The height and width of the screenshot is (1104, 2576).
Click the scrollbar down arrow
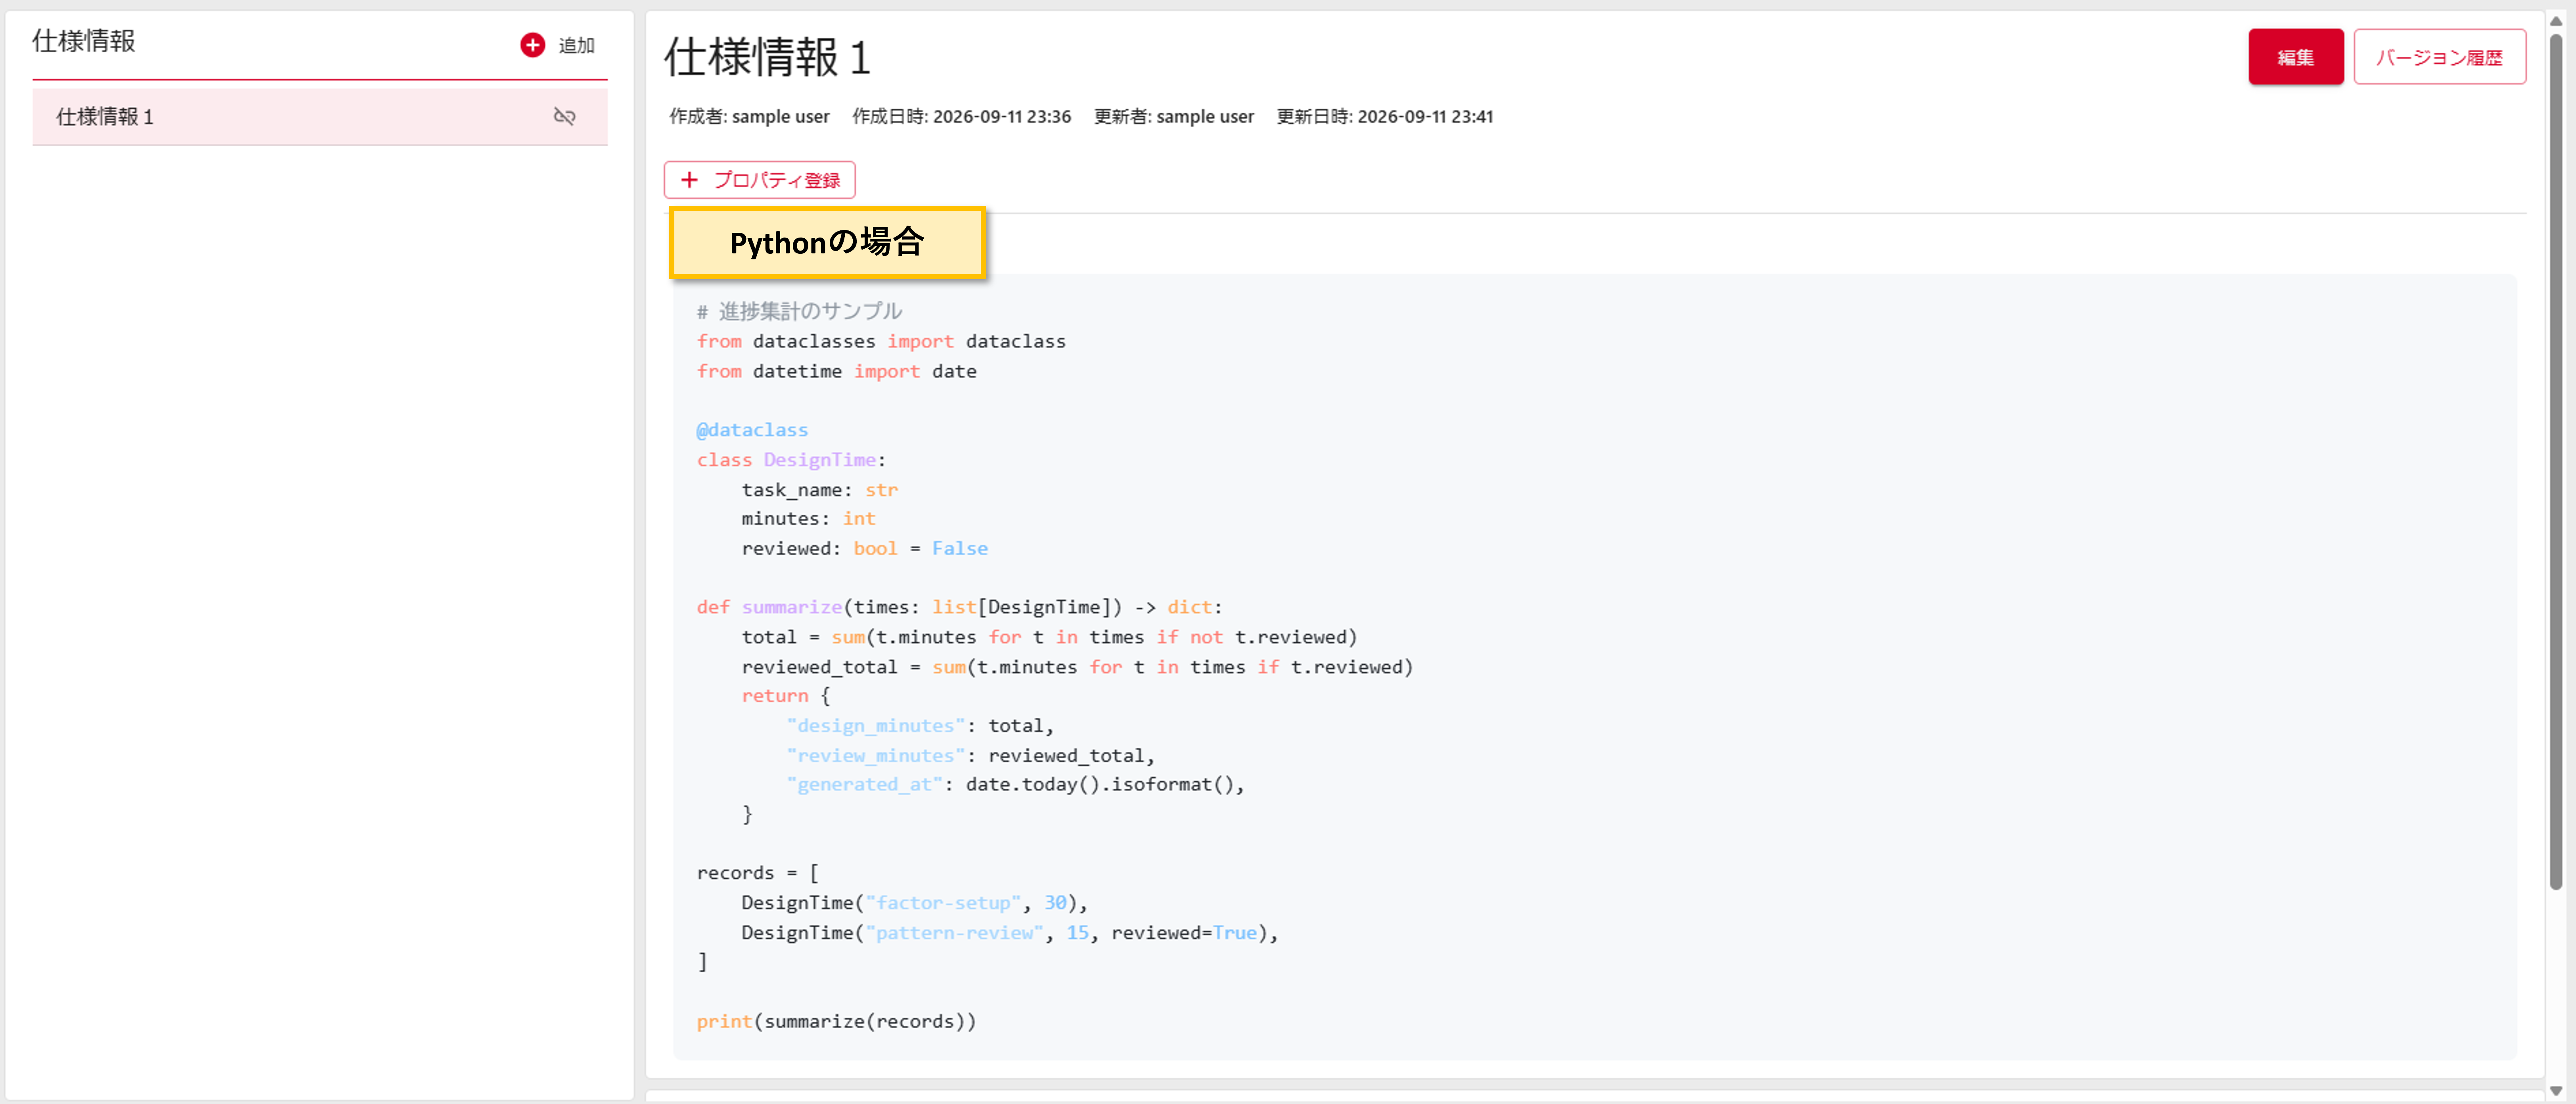2556,1090
